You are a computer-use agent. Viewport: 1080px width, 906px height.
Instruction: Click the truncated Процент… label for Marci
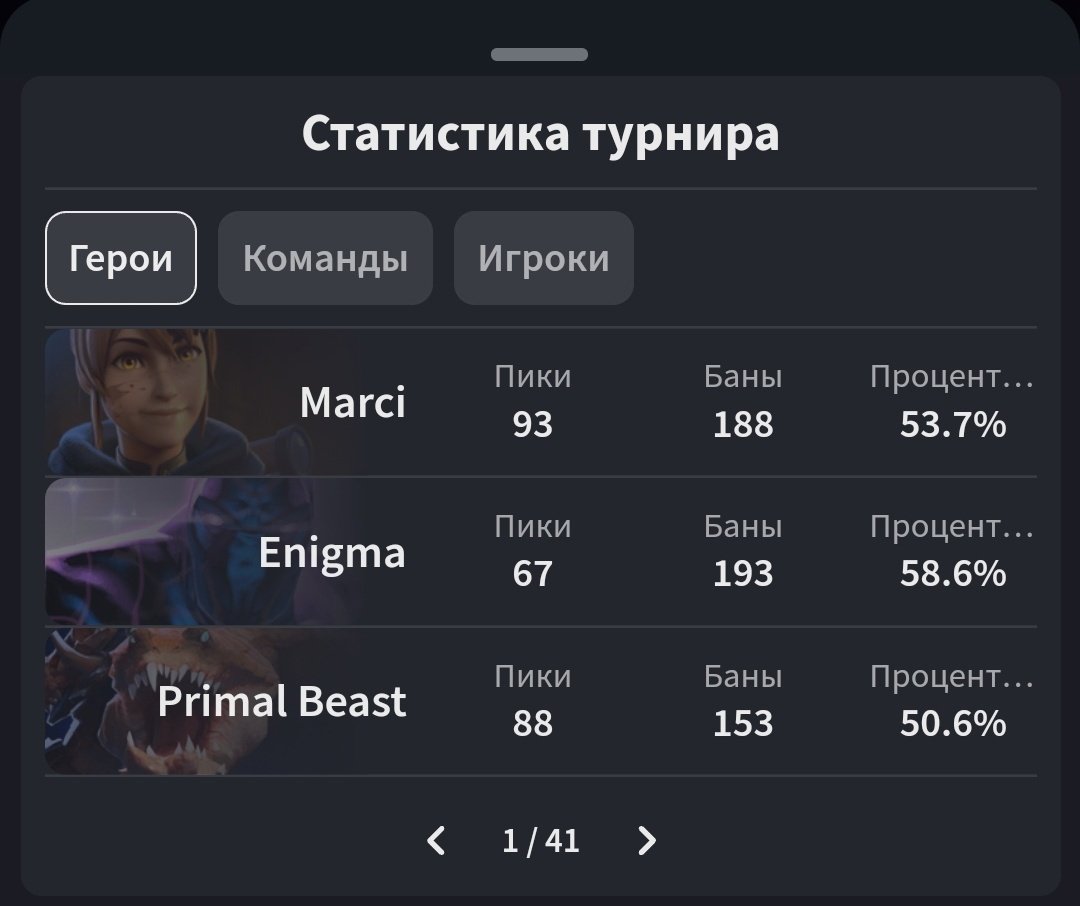[951, 377]
